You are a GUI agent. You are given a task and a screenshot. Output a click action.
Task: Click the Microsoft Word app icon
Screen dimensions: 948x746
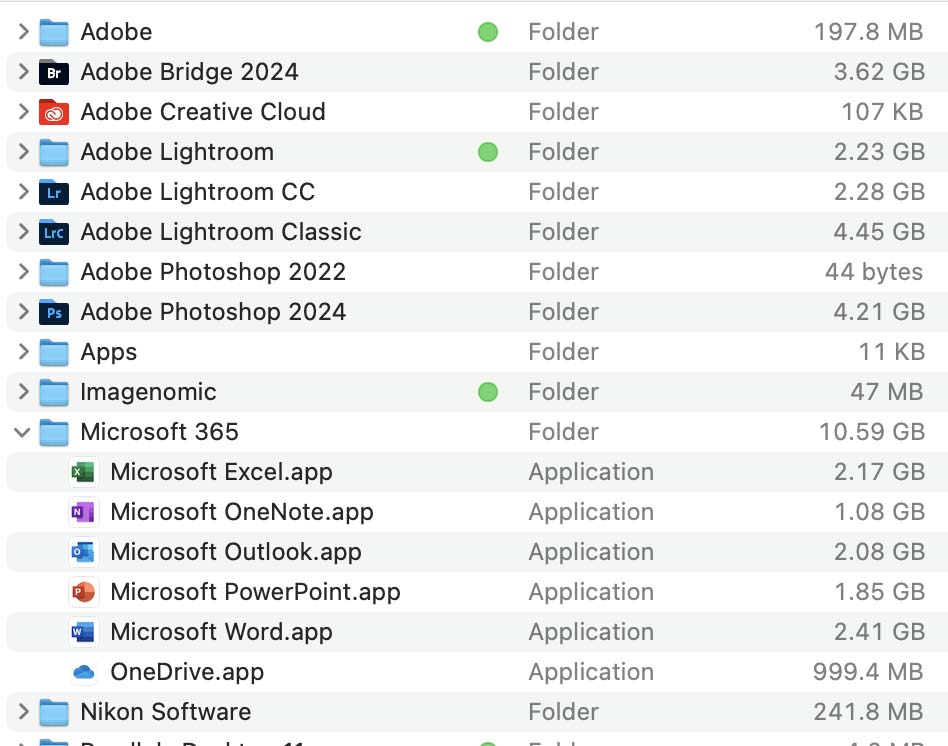(x=84, y=632)
